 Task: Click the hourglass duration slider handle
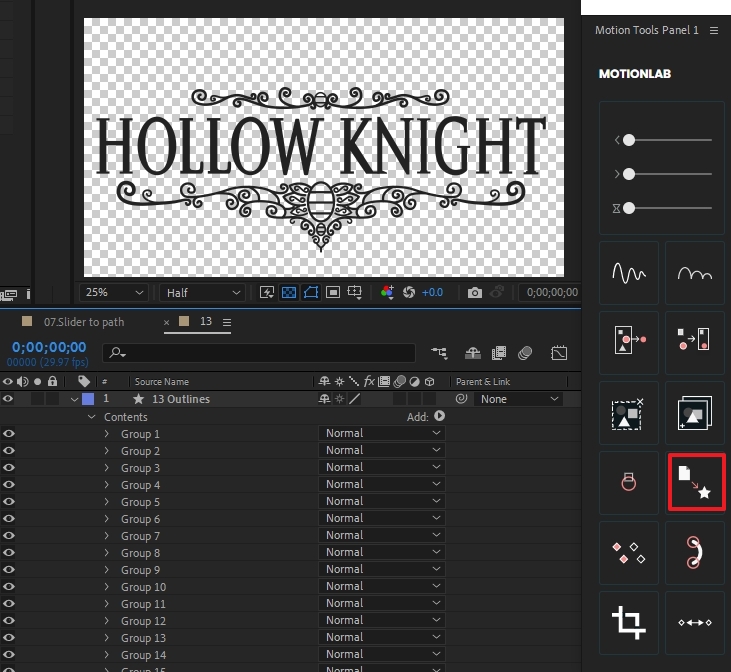(629, 208)
